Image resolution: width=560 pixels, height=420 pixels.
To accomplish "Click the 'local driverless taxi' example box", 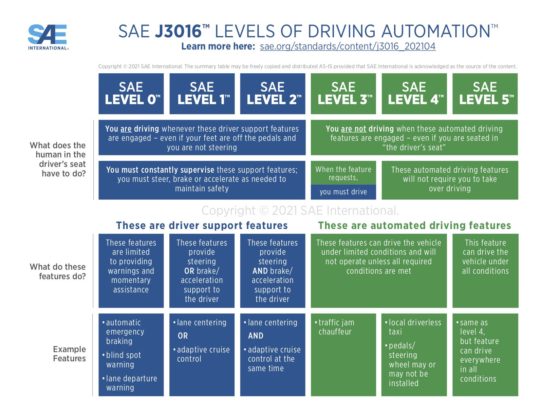I will coord(414,355).
